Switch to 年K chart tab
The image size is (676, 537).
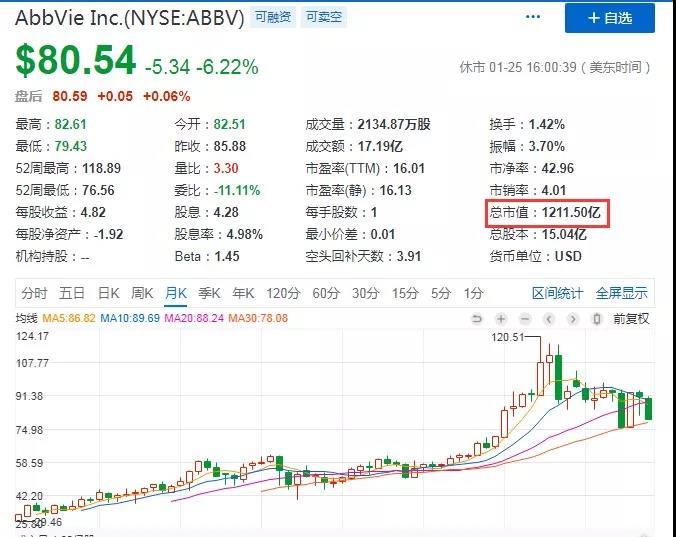243,293
